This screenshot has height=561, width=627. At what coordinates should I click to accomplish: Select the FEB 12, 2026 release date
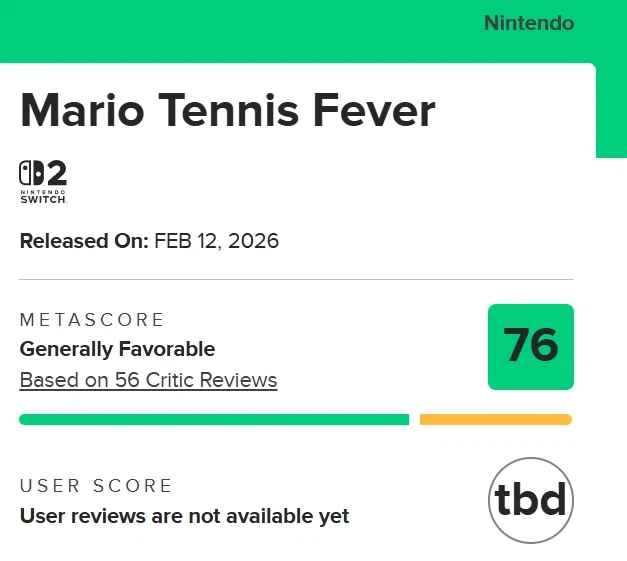coord(216,241)
